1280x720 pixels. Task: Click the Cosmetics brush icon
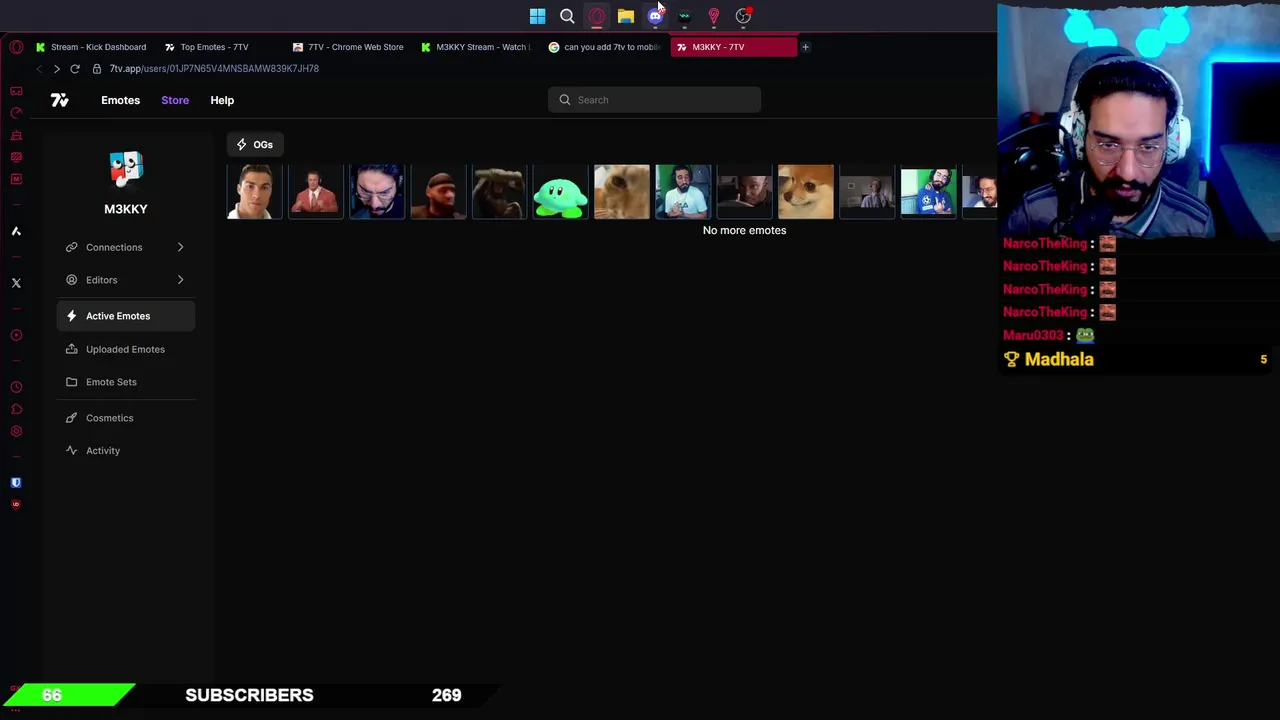coord(71,418)
